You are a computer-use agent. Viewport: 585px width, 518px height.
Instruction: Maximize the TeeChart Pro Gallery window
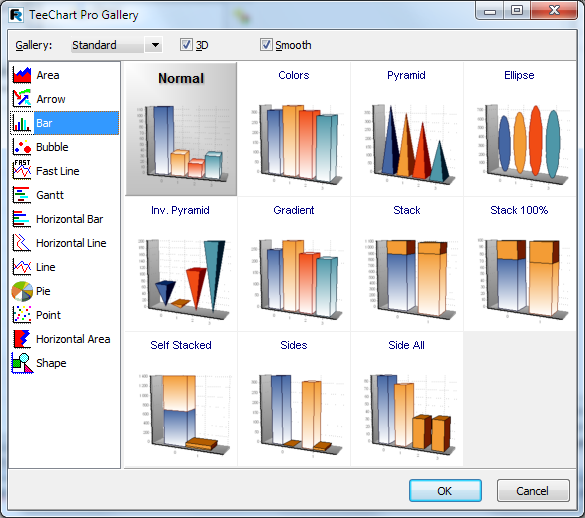[x=517, y=11]
